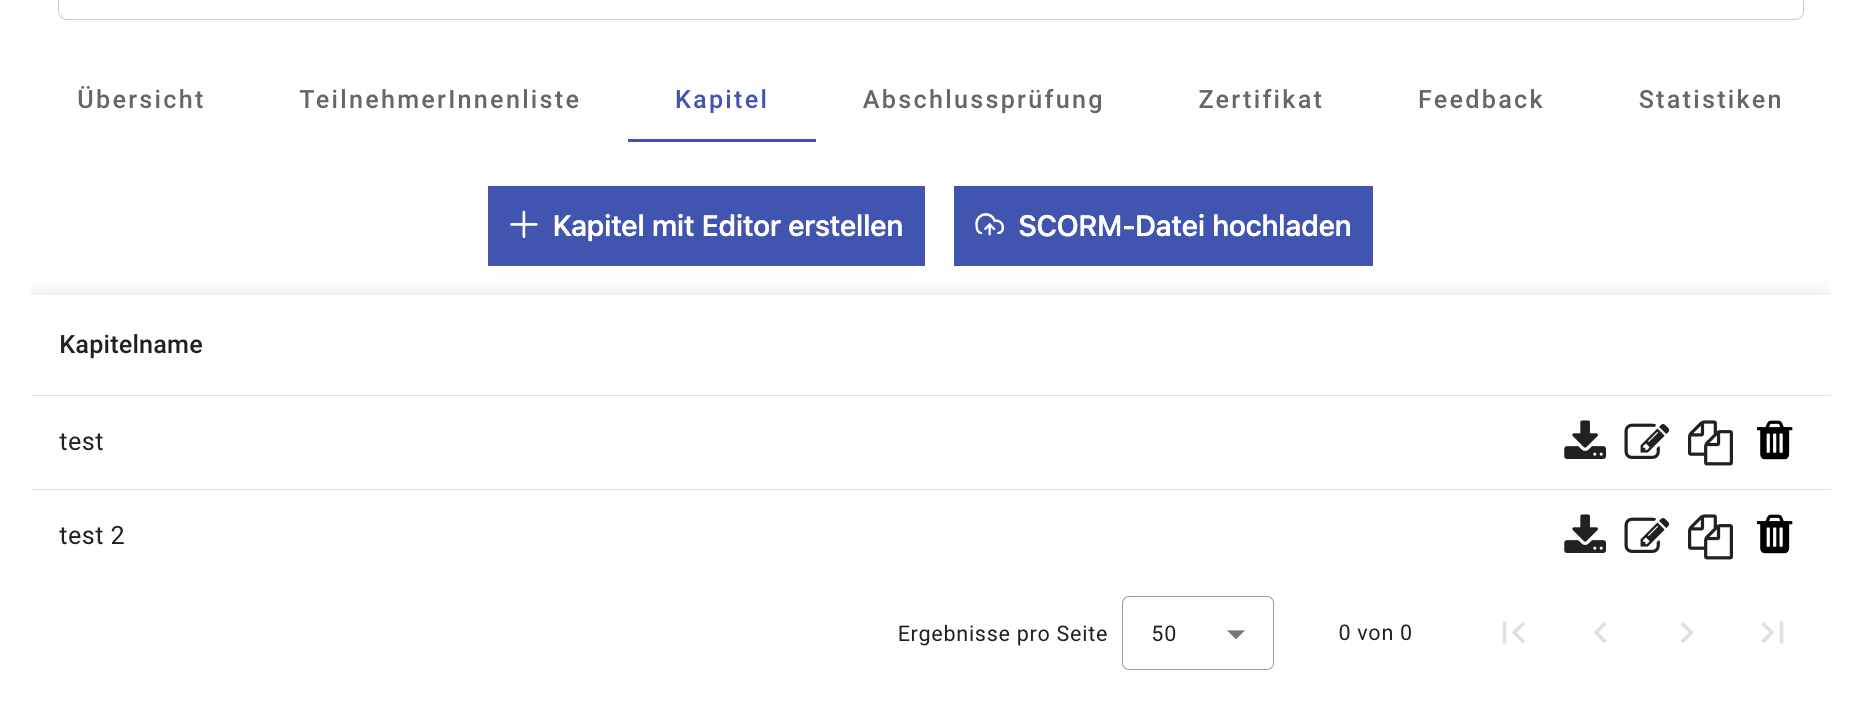This screenshot has width=1852, height=702.
Task: Copy the 'test 2' chapter
Action: pos(1710,536)
